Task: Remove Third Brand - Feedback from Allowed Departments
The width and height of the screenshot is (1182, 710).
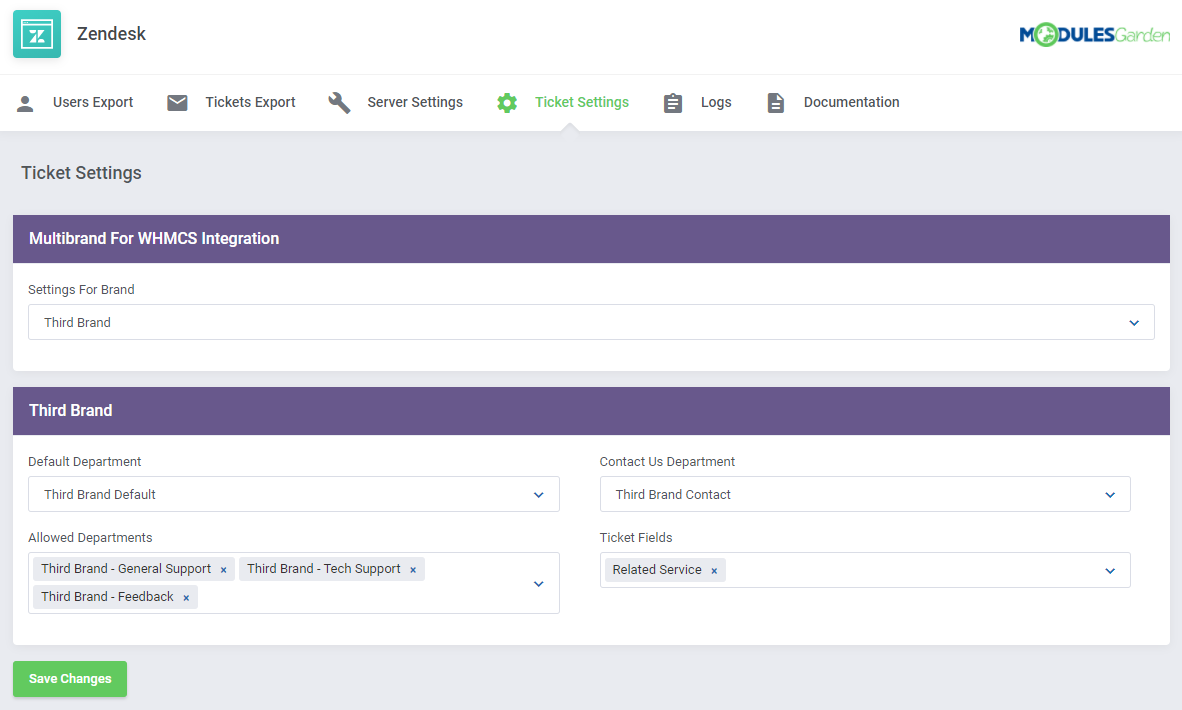Action: (x=186, y=596)
